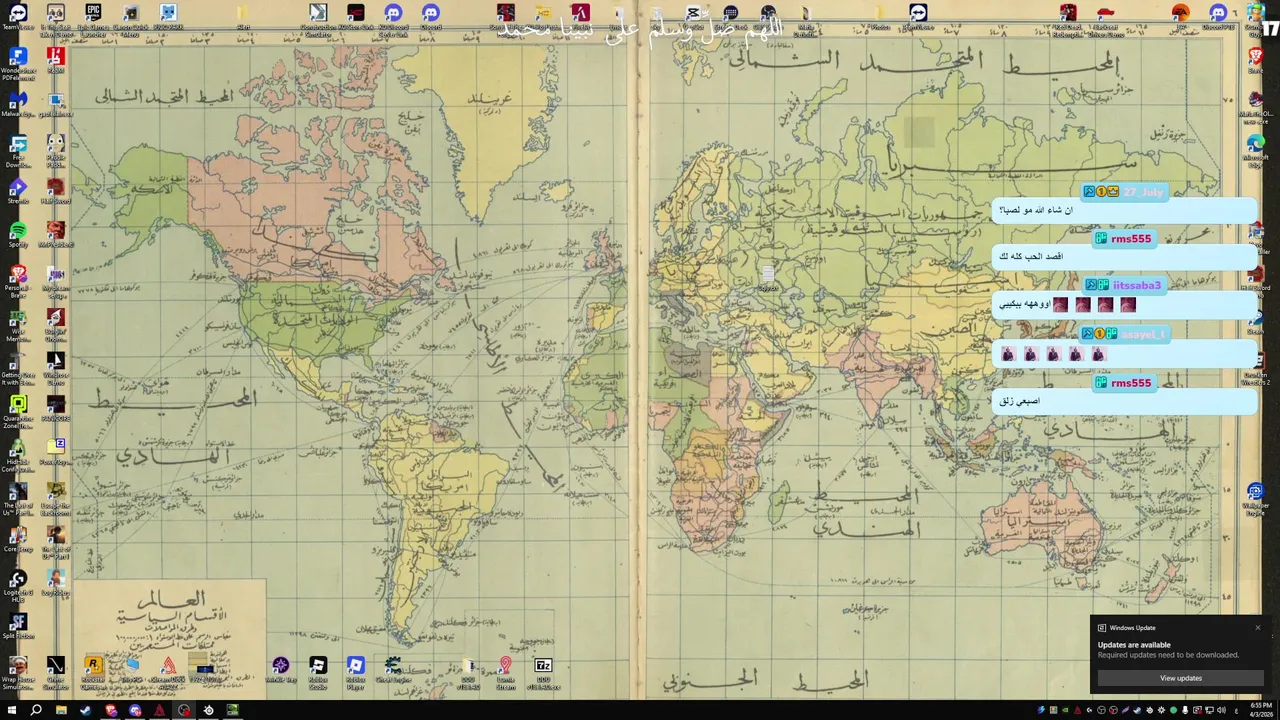Open the yellow folder on top row
This screenshot has width=1280, height=720.
pos(243,17)
